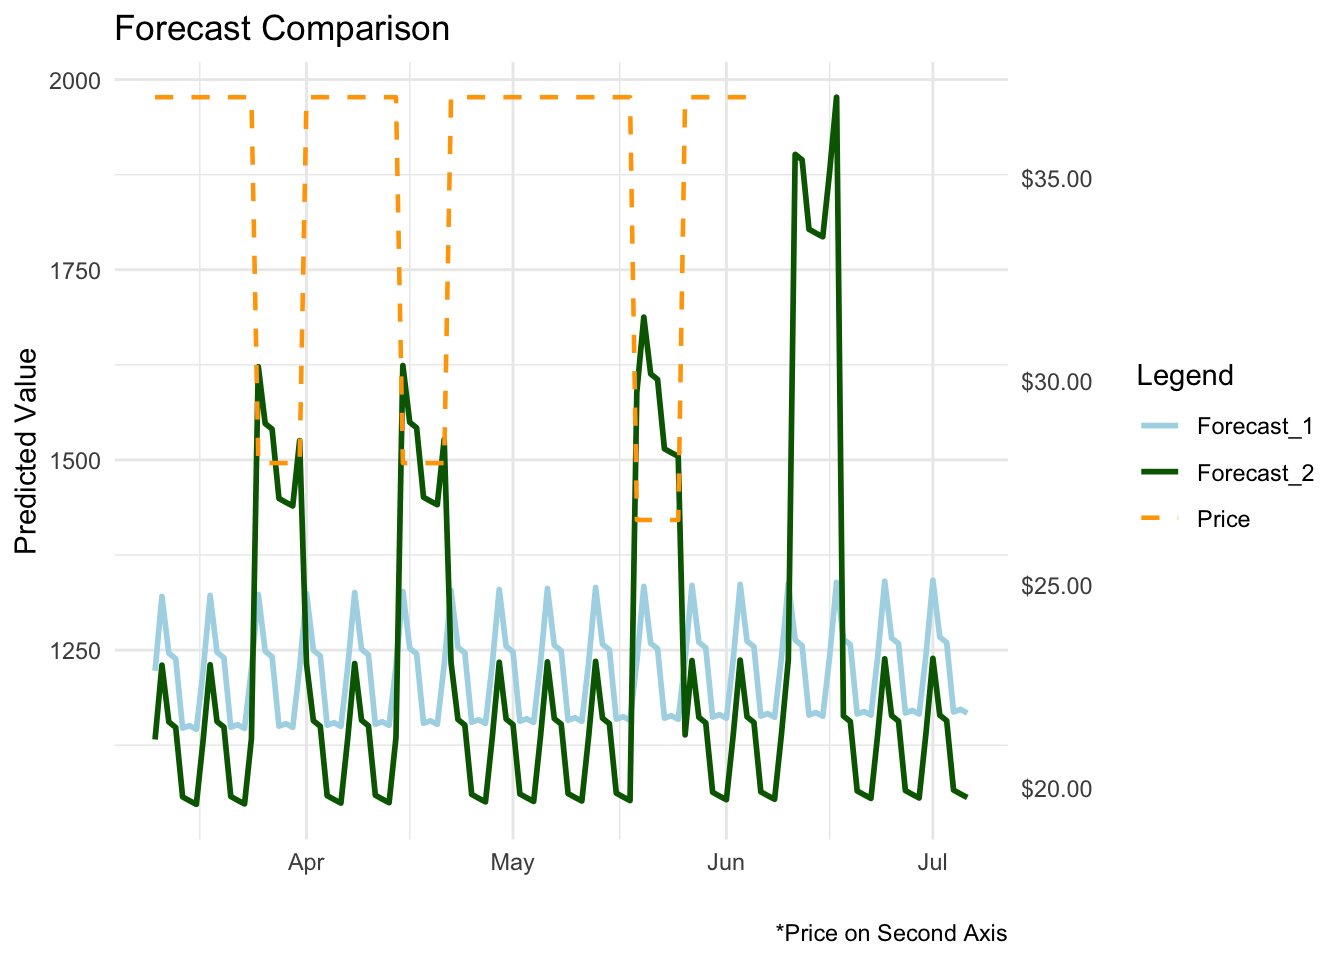Click the $20.00 secondary axis label
This screenshot has width=1344, height=960.
click(x=1056, y=789)
